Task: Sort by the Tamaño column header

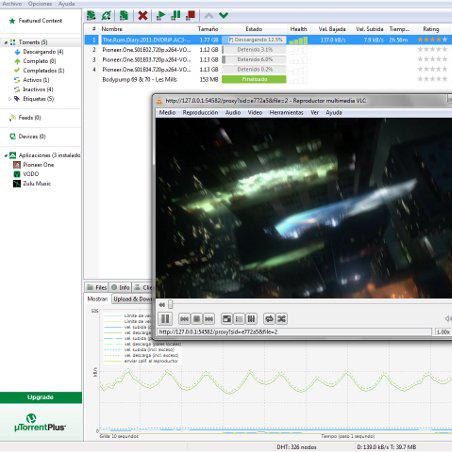Action: [208, 29]
